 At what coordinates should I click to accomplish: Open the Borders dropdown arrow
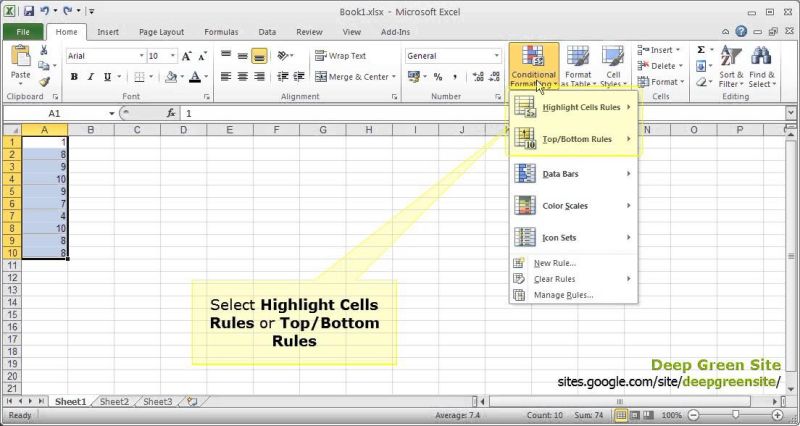tap(151, 77)
